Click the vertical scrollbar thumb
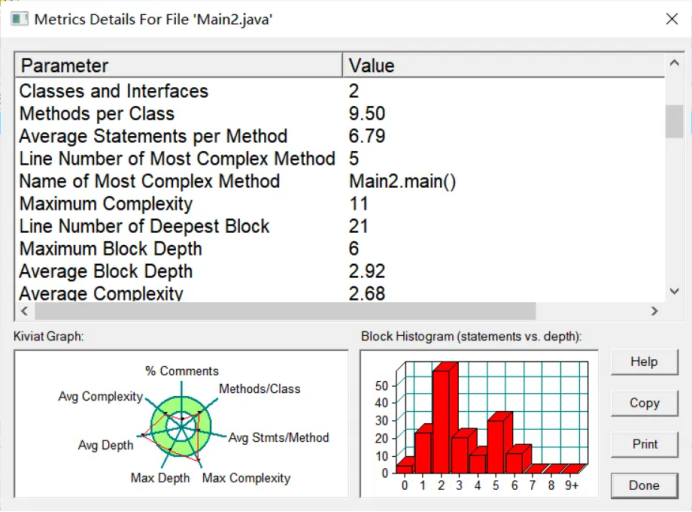This screenshot has height=512, width=692. [674, 121]
